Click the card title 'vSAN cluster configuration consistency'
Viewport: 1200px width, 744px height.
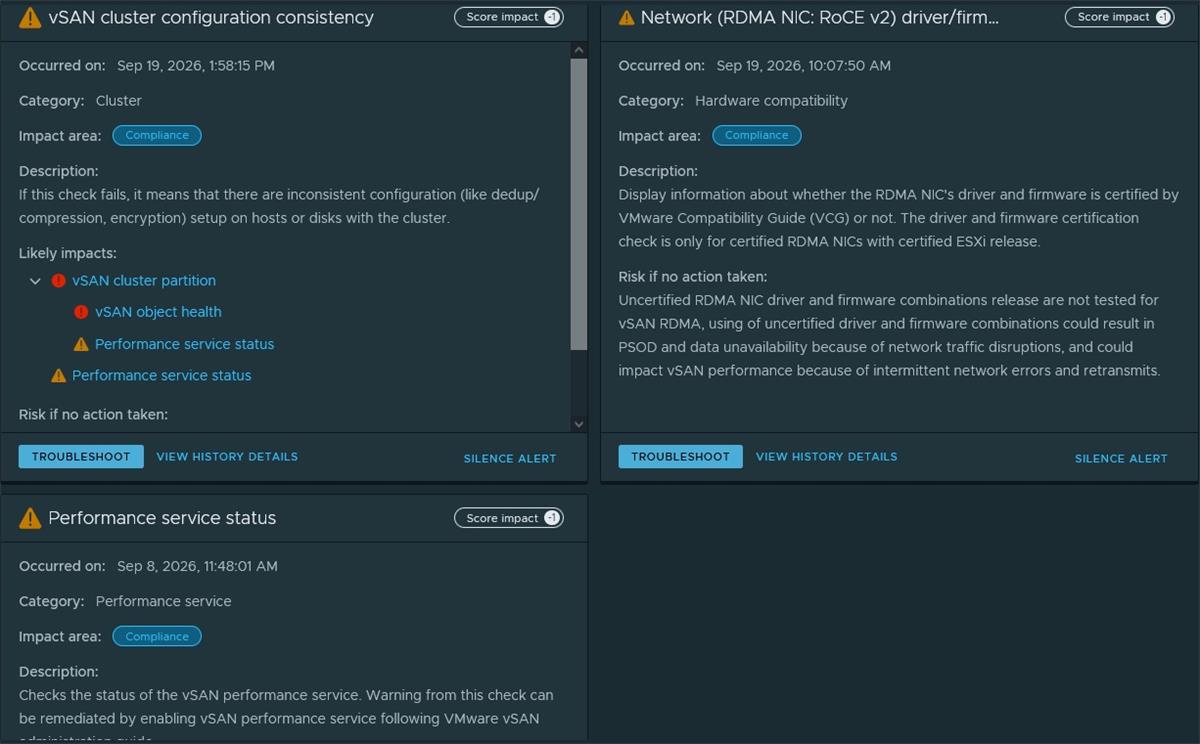211,17
